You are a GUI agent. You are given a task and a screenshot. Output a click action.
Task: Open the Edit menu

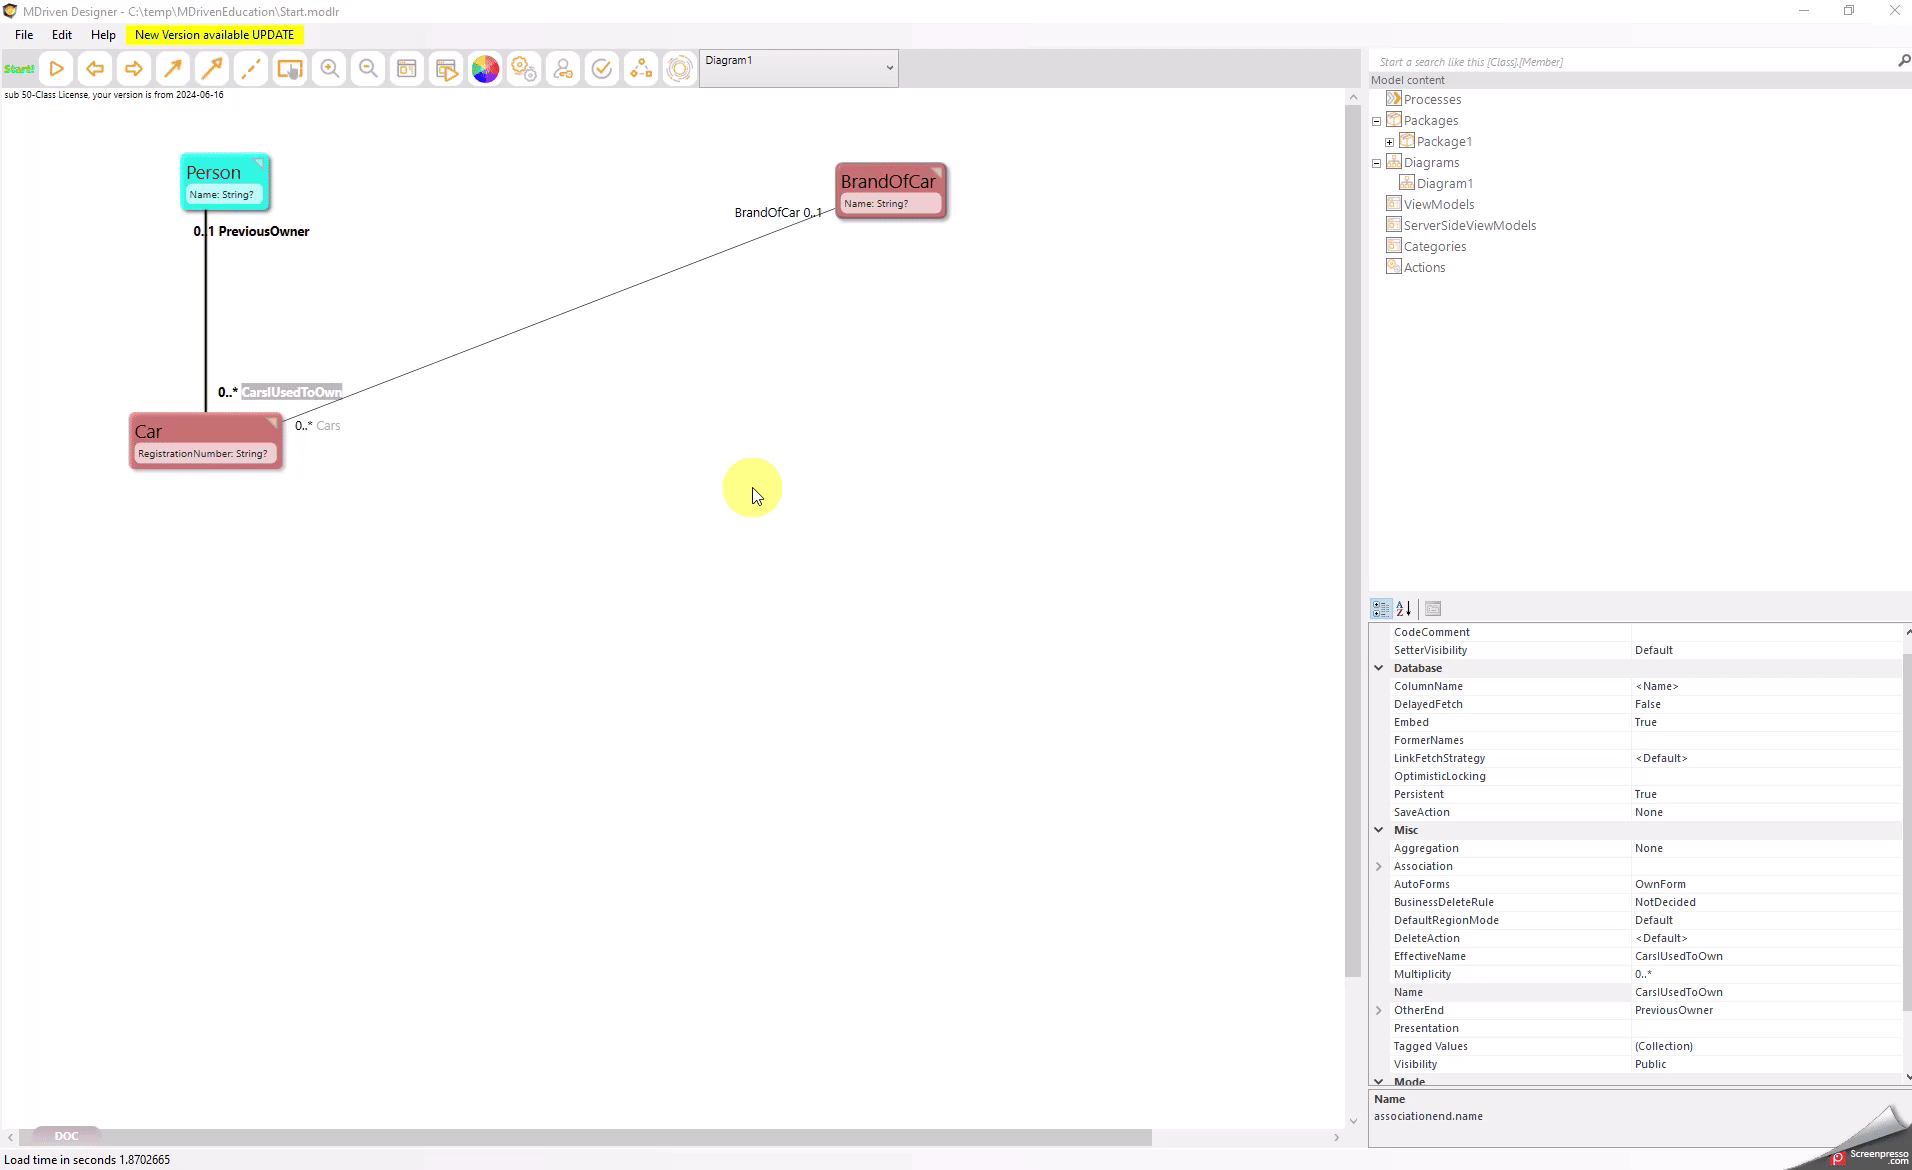[x=62, y=34]
